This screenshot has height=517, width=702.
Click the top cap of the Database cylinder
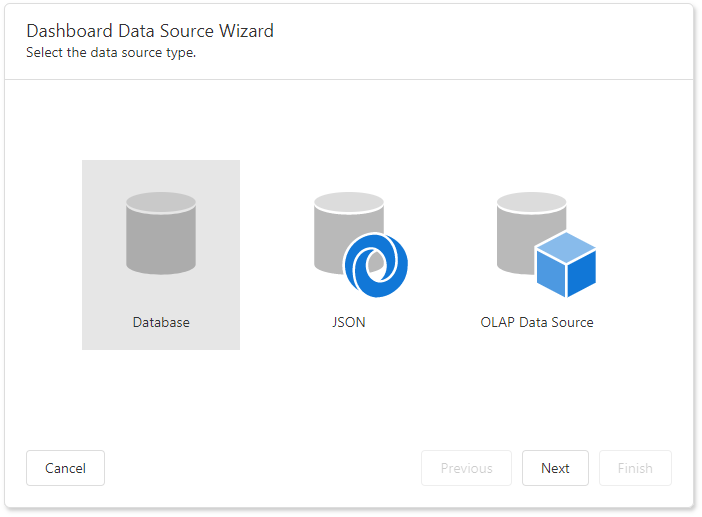161,203
